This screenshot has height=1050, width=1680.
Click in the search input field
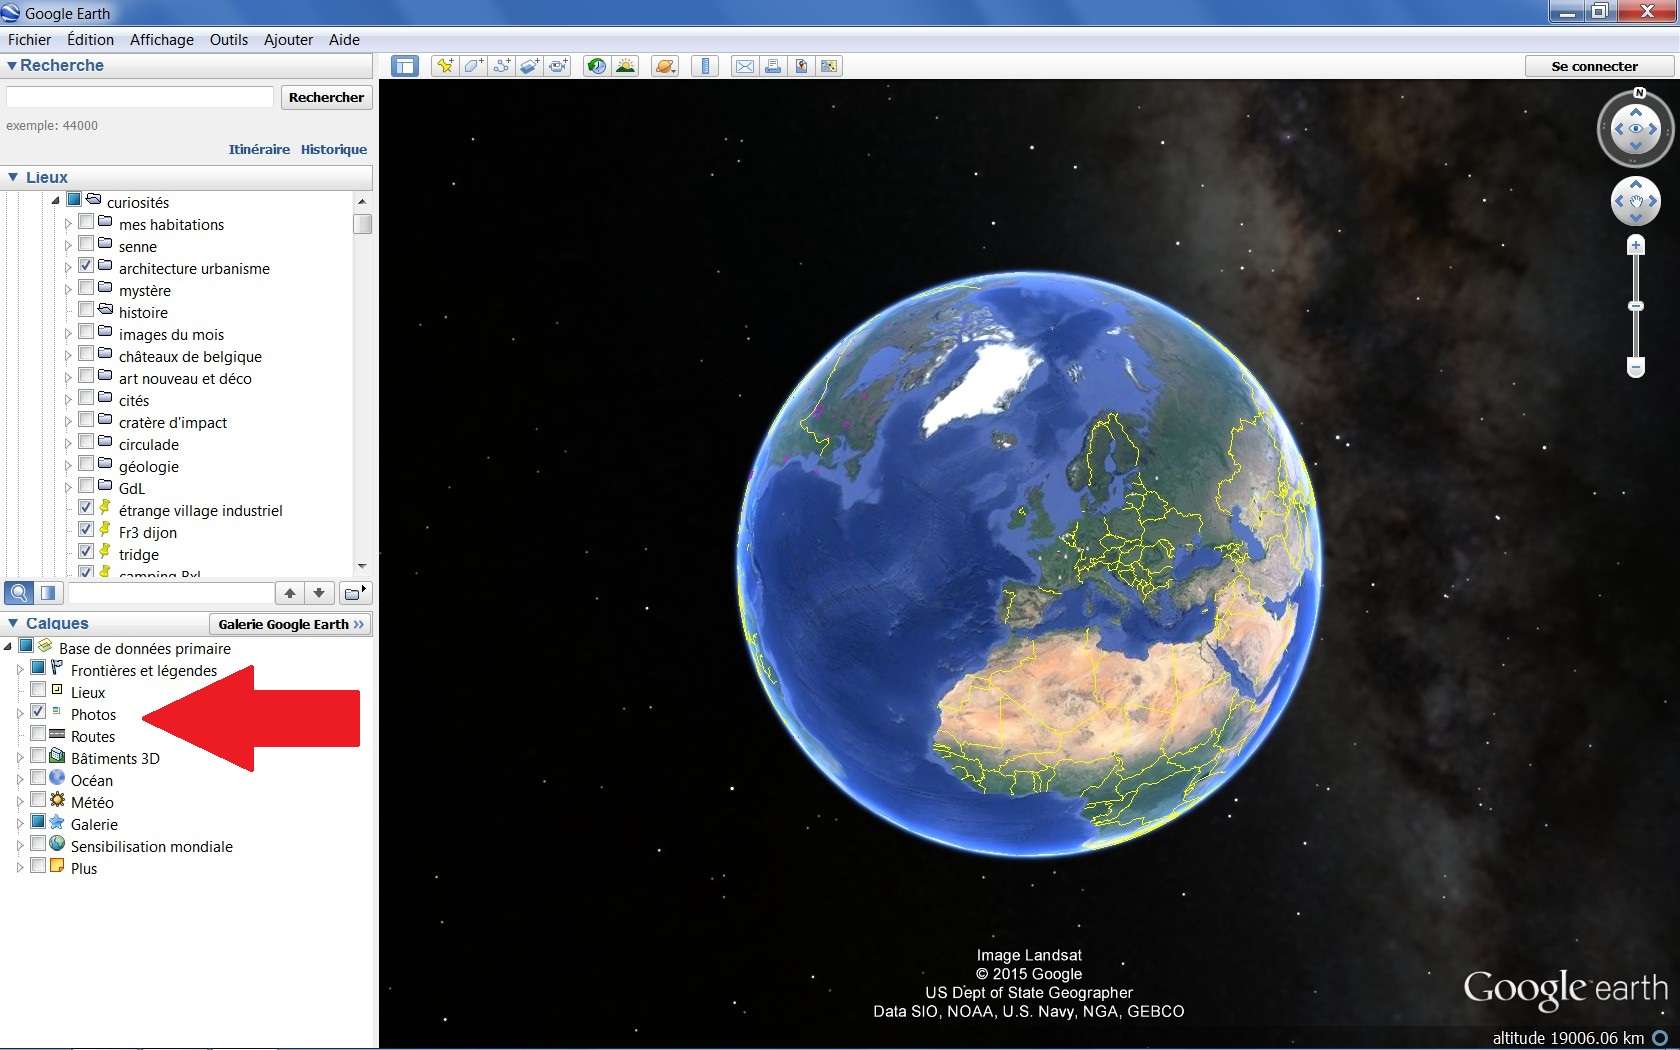click(140, 97)
